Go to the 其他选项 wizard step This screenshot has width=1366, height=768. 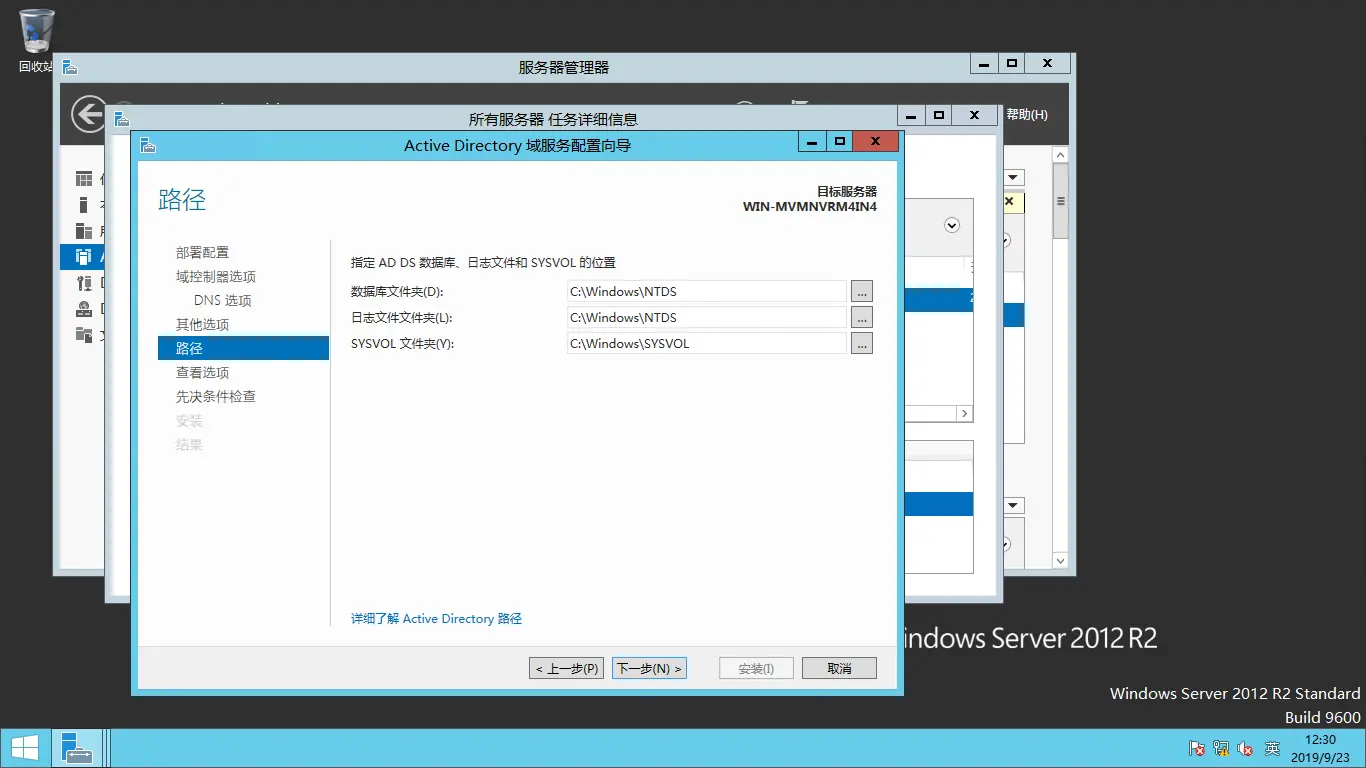point(202,324)
